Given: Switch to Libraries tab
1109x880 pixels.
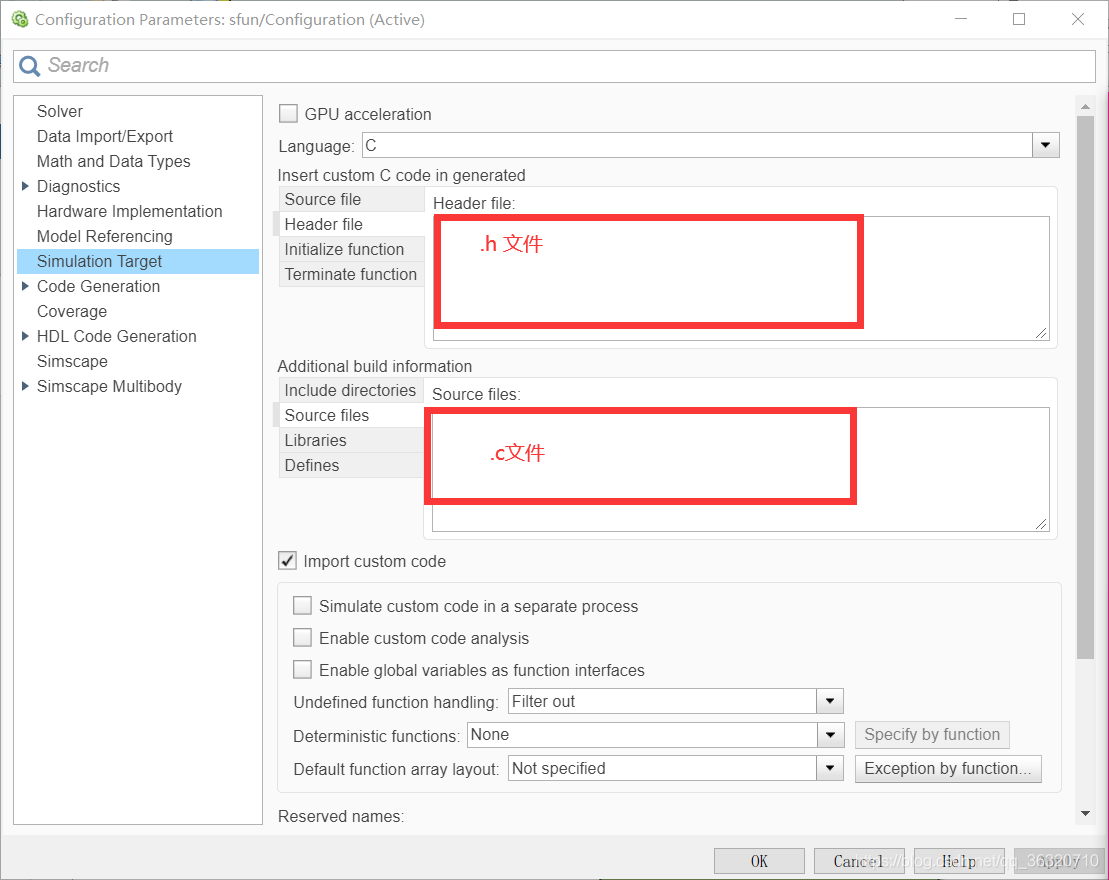Looking at the screenshot, I should [352, 440].
